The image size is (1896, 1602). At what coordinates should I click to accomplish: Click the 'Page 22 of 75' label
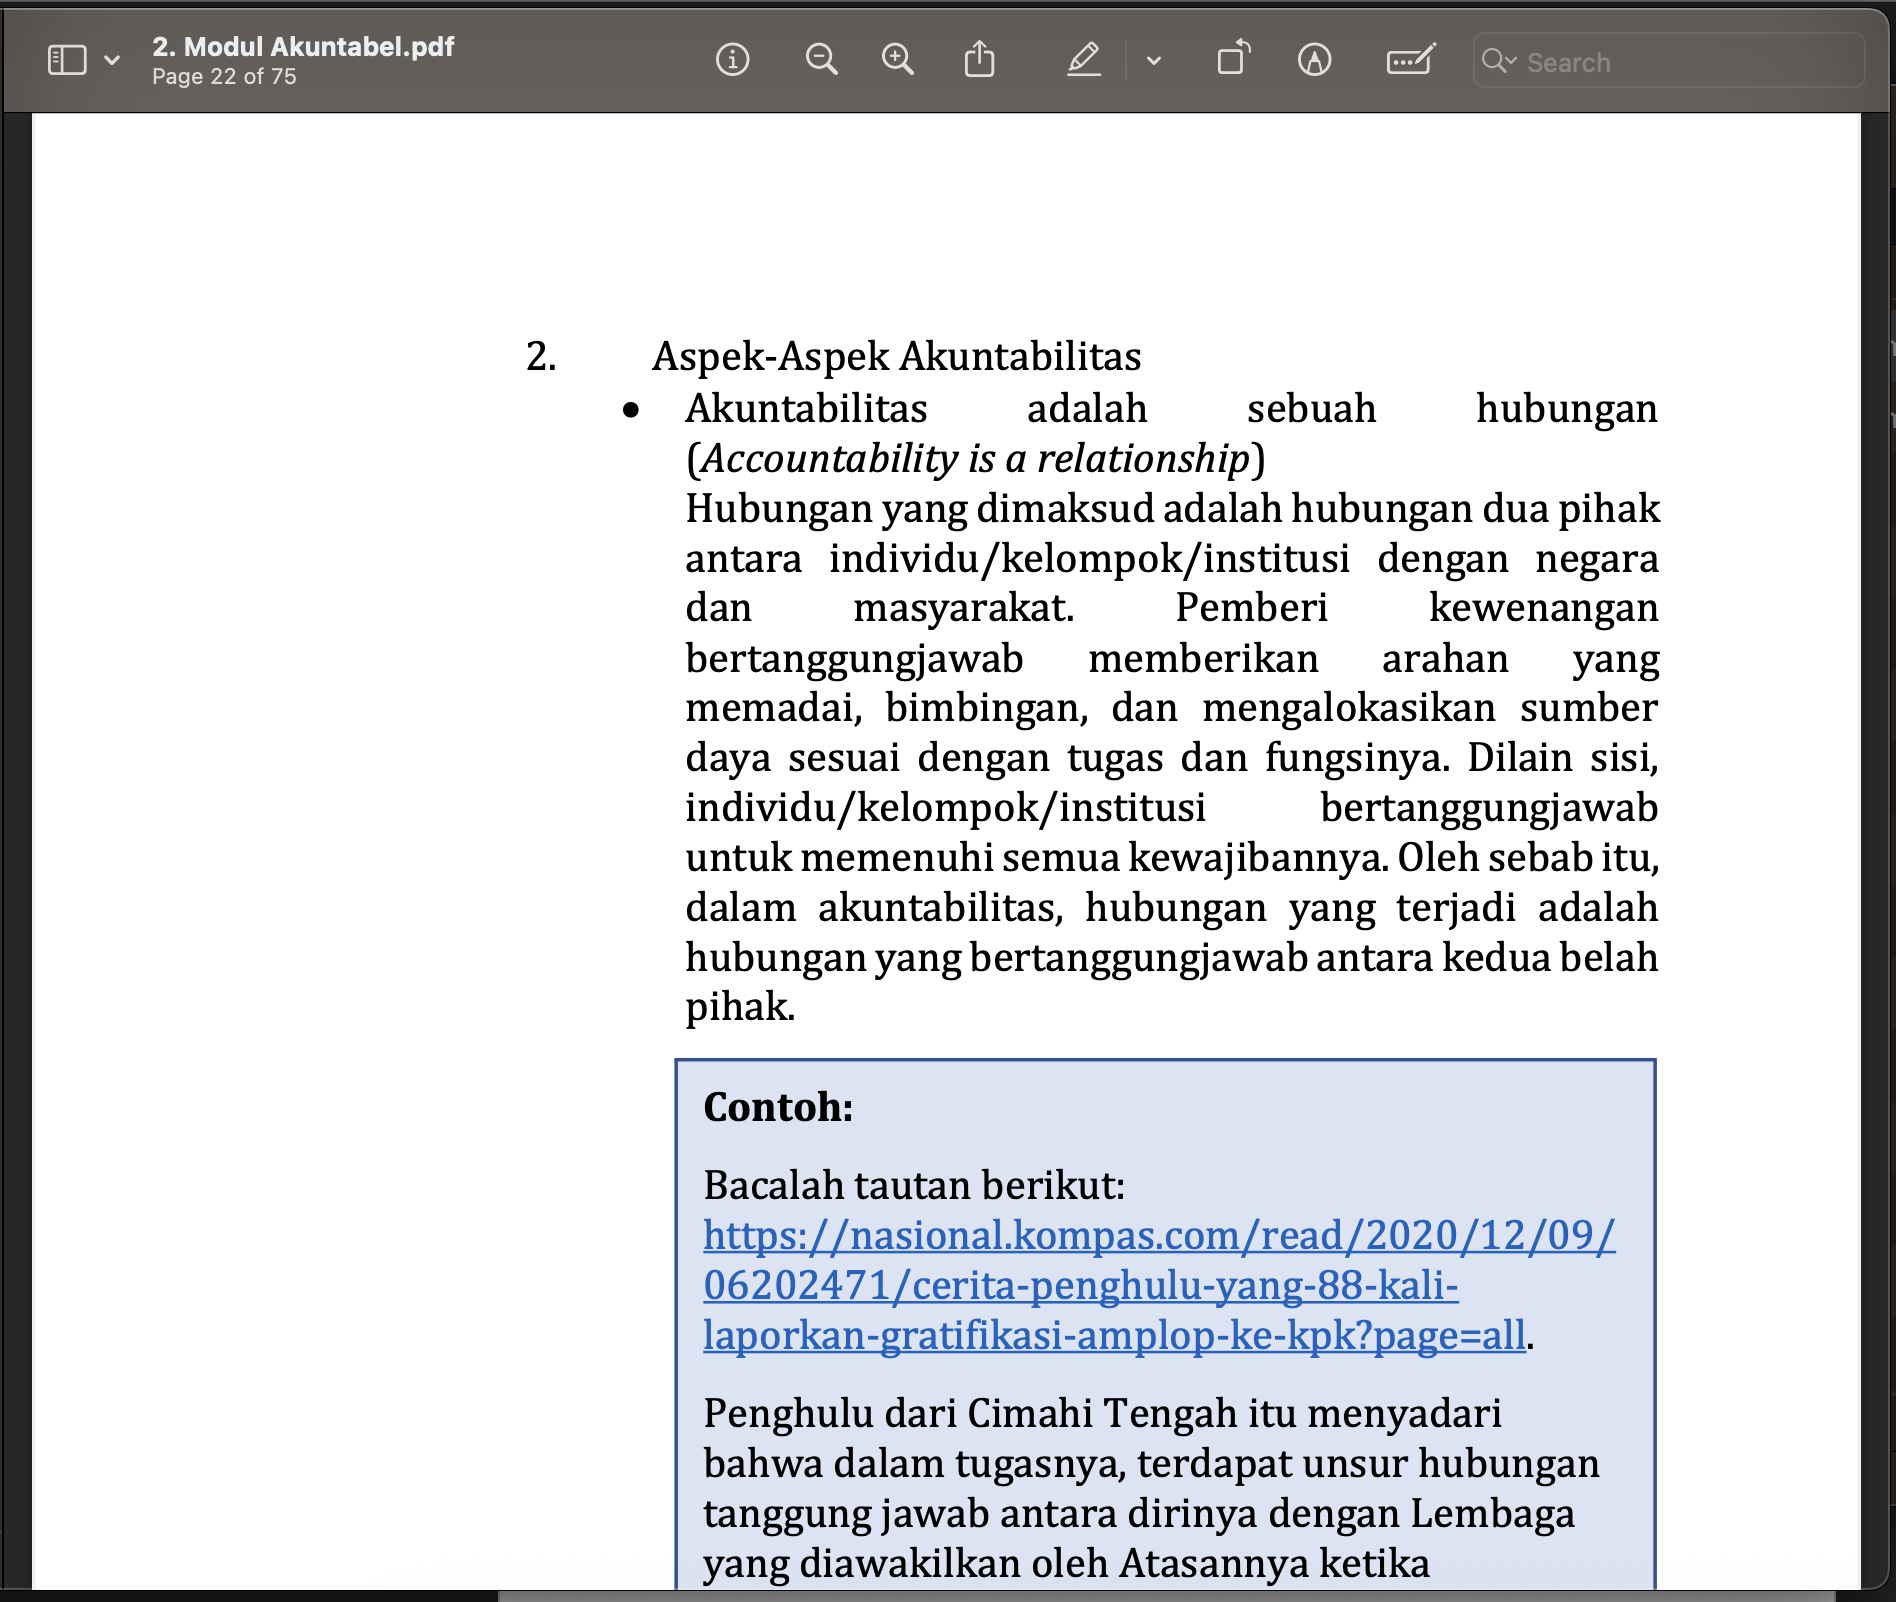(224, 77)
